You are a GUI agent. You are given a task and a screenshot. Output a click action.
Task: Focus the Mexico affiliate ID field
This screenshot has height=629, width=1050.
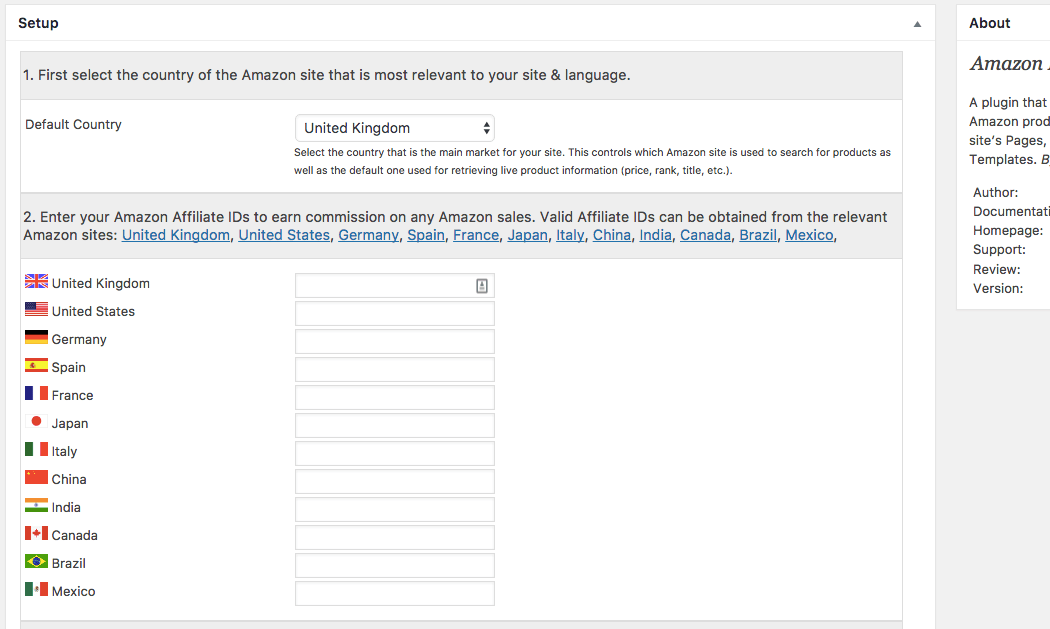[x=394, y=593]
